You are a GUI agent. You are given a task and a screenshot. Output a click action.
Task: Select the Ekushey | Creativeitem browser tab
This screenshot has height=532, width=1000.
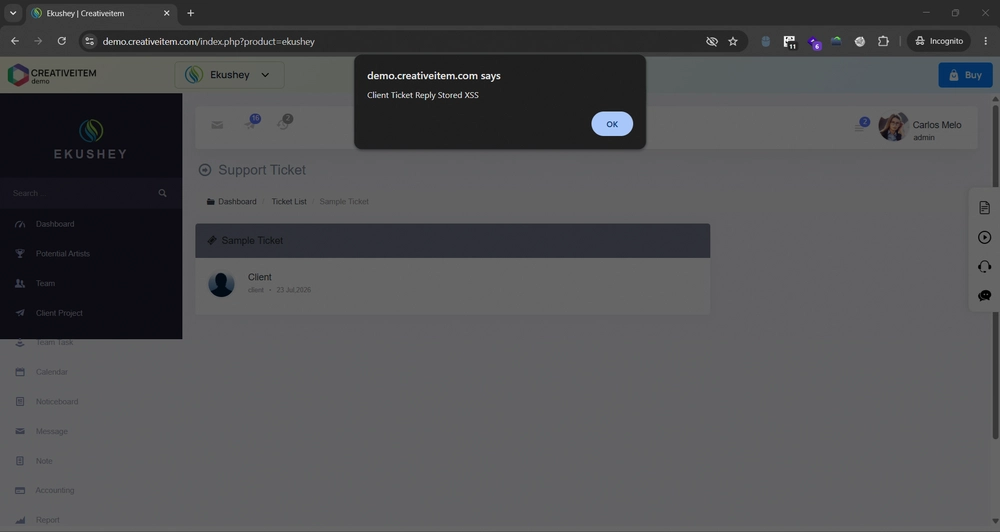[101, 13]
